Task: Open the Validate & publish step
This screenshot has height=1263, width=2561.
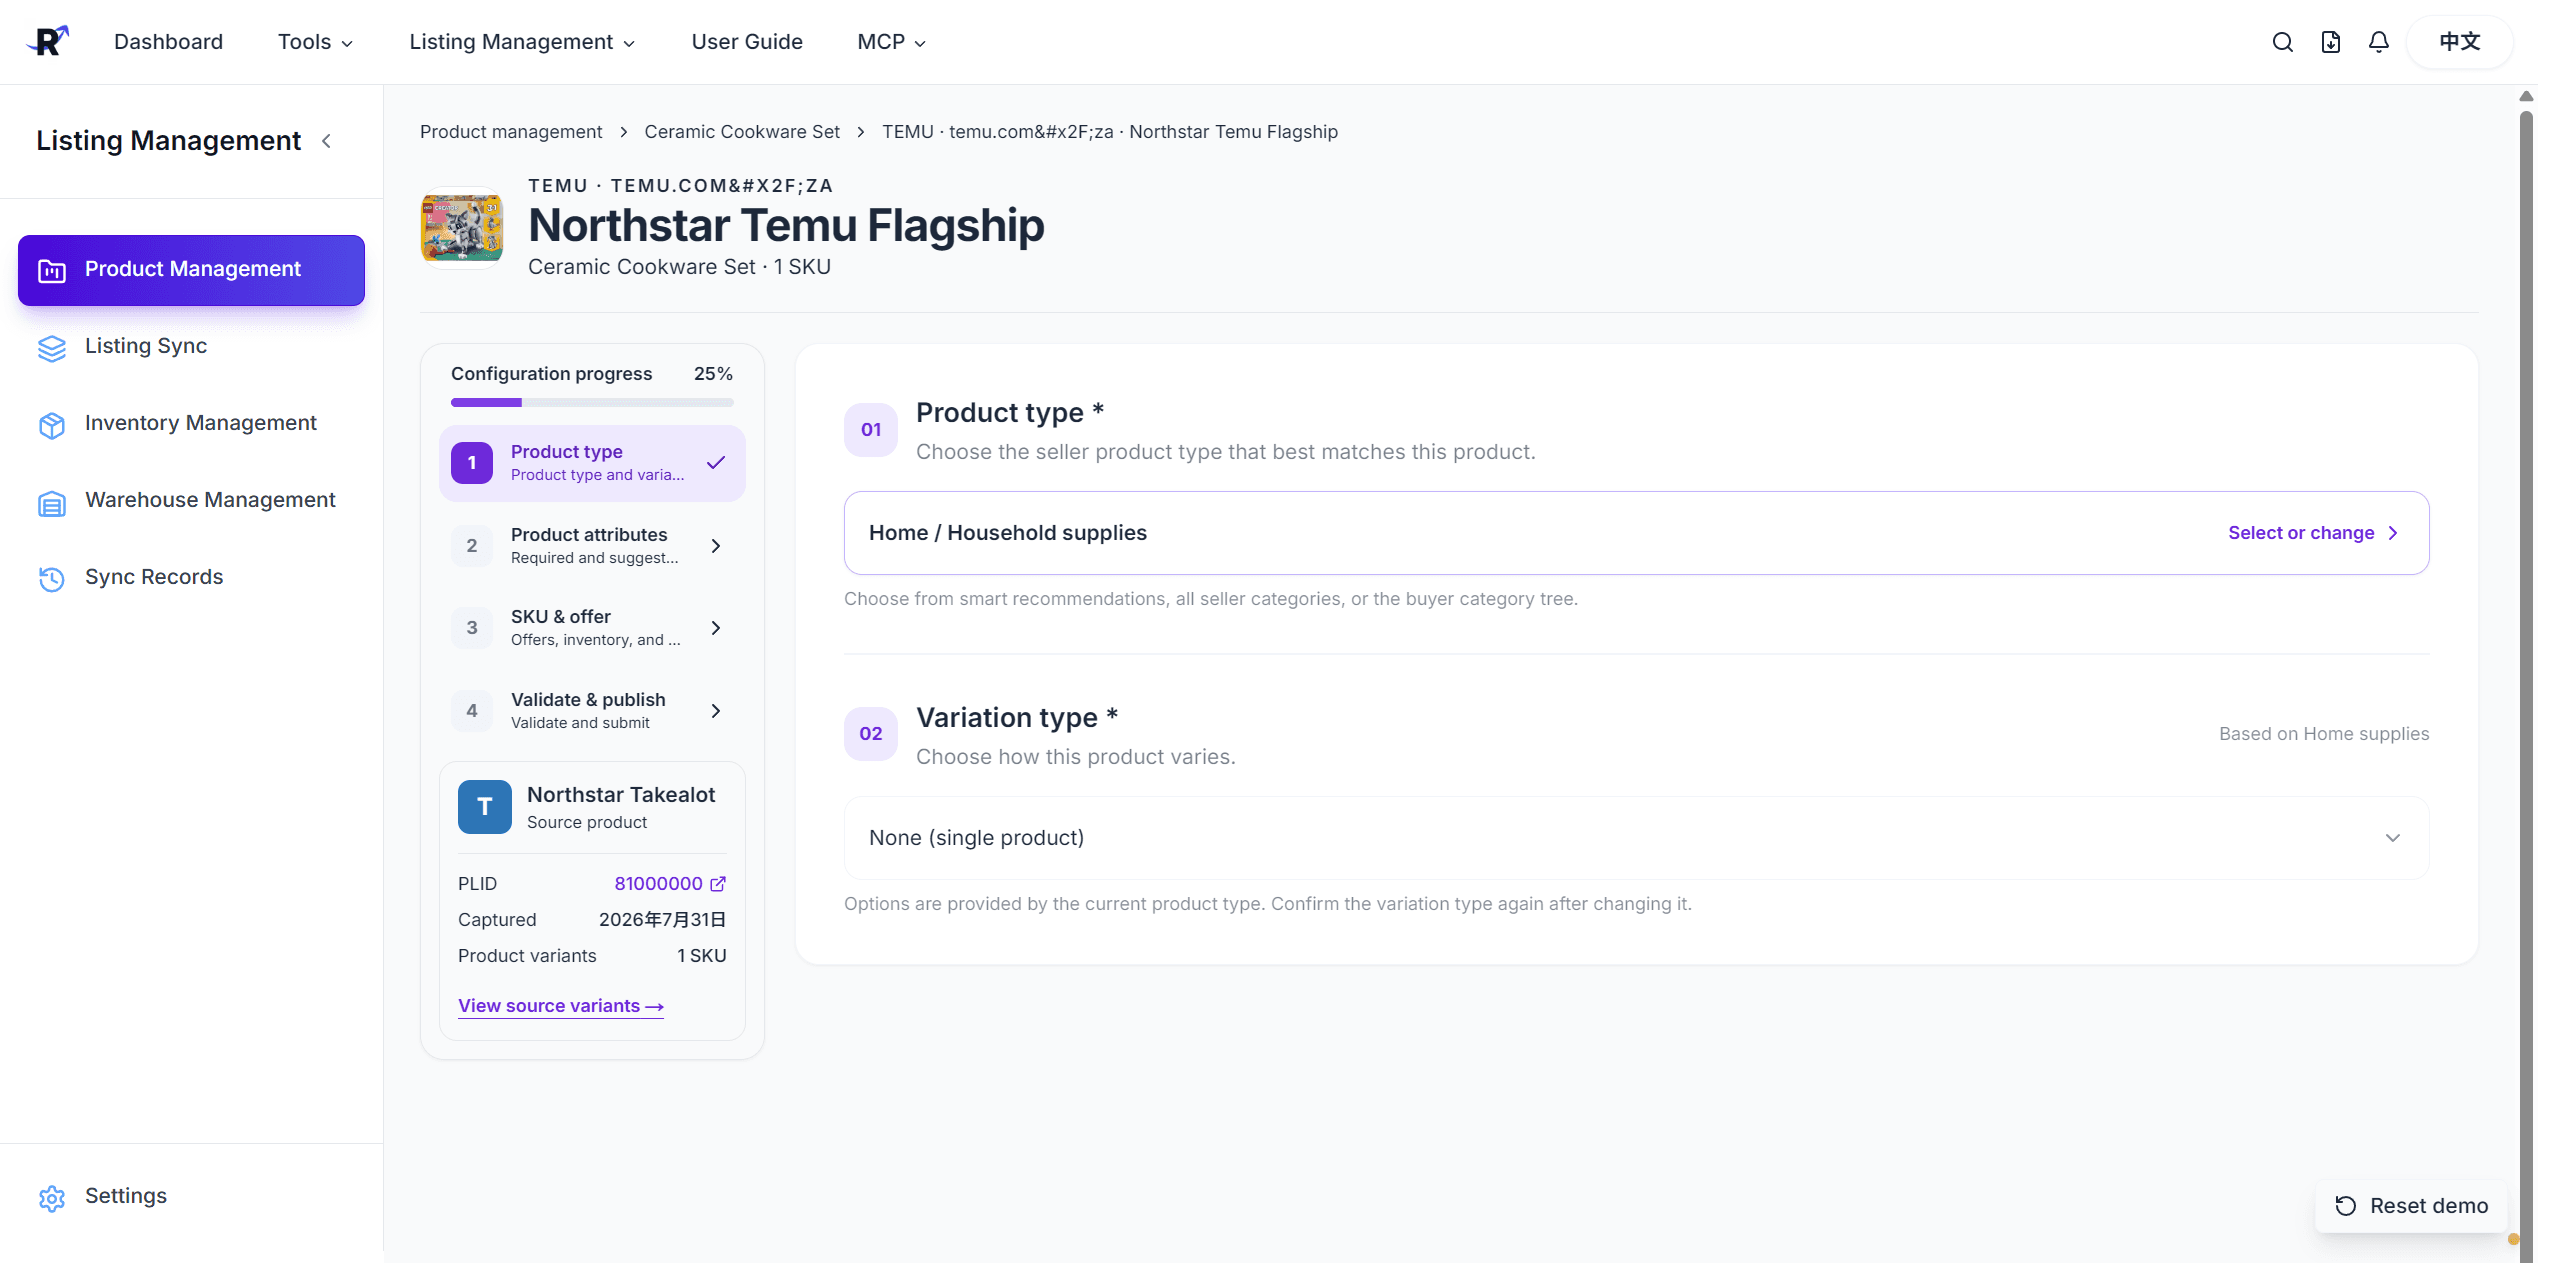Action: tap(592, 710)
